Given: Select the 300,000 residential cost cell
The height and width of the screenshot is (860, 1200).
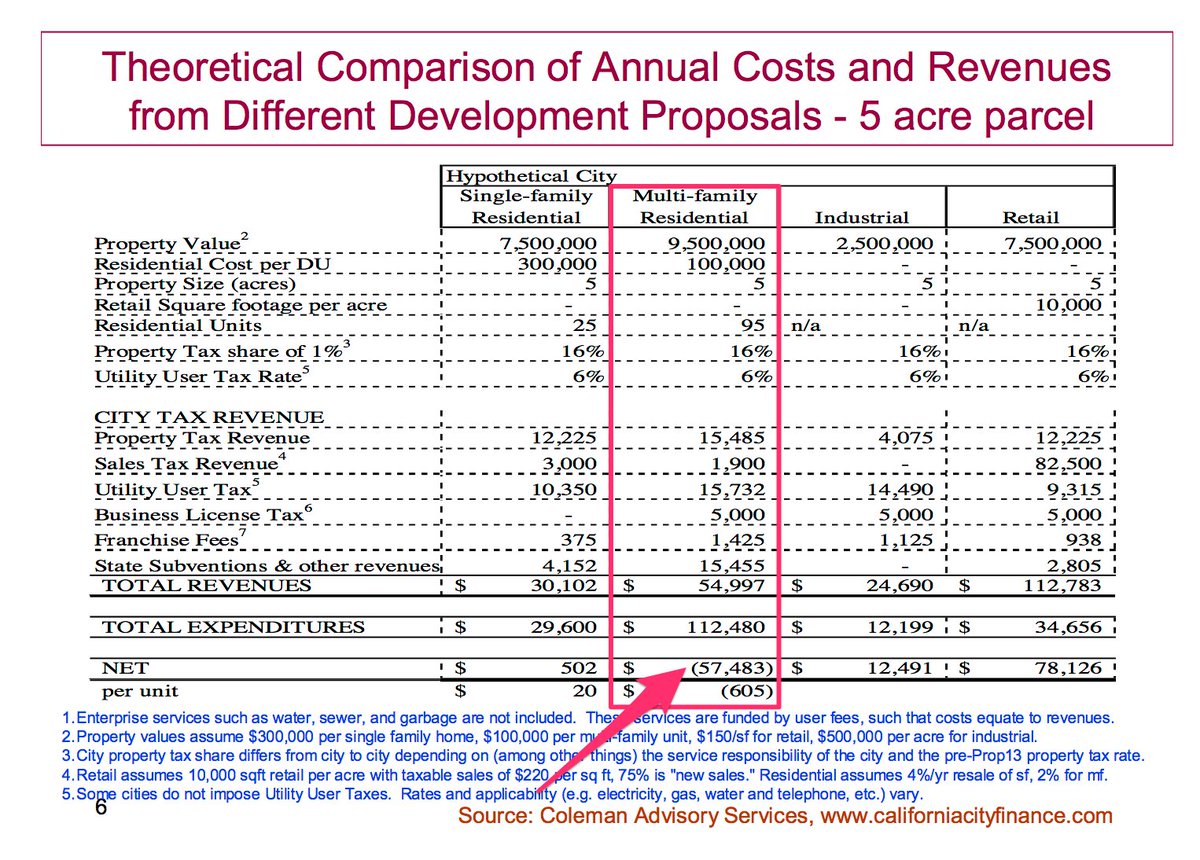Looking at the screenshot, I should click(556, 264).
